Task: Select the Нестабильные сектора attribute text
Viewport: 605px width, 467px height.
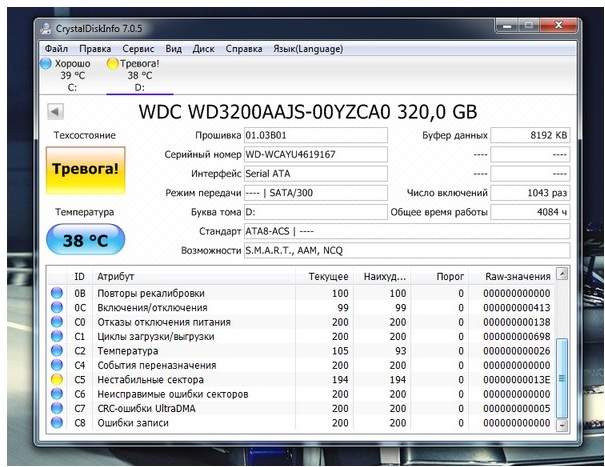Action: 150,380
